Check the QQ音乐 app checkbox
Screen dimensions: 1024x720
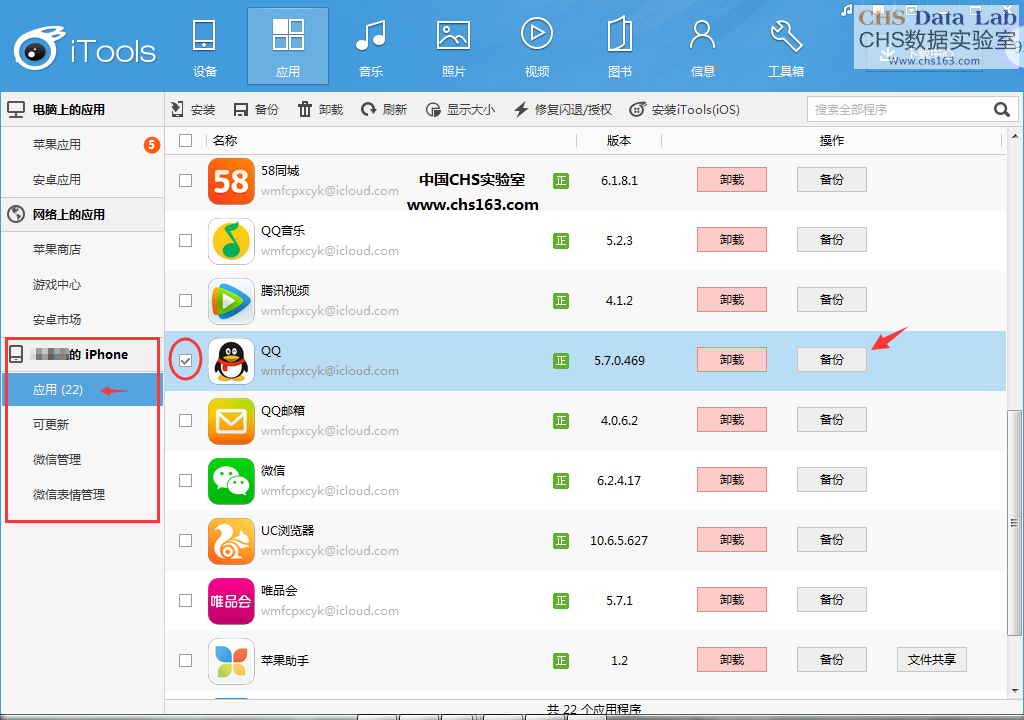pos(185,240)
